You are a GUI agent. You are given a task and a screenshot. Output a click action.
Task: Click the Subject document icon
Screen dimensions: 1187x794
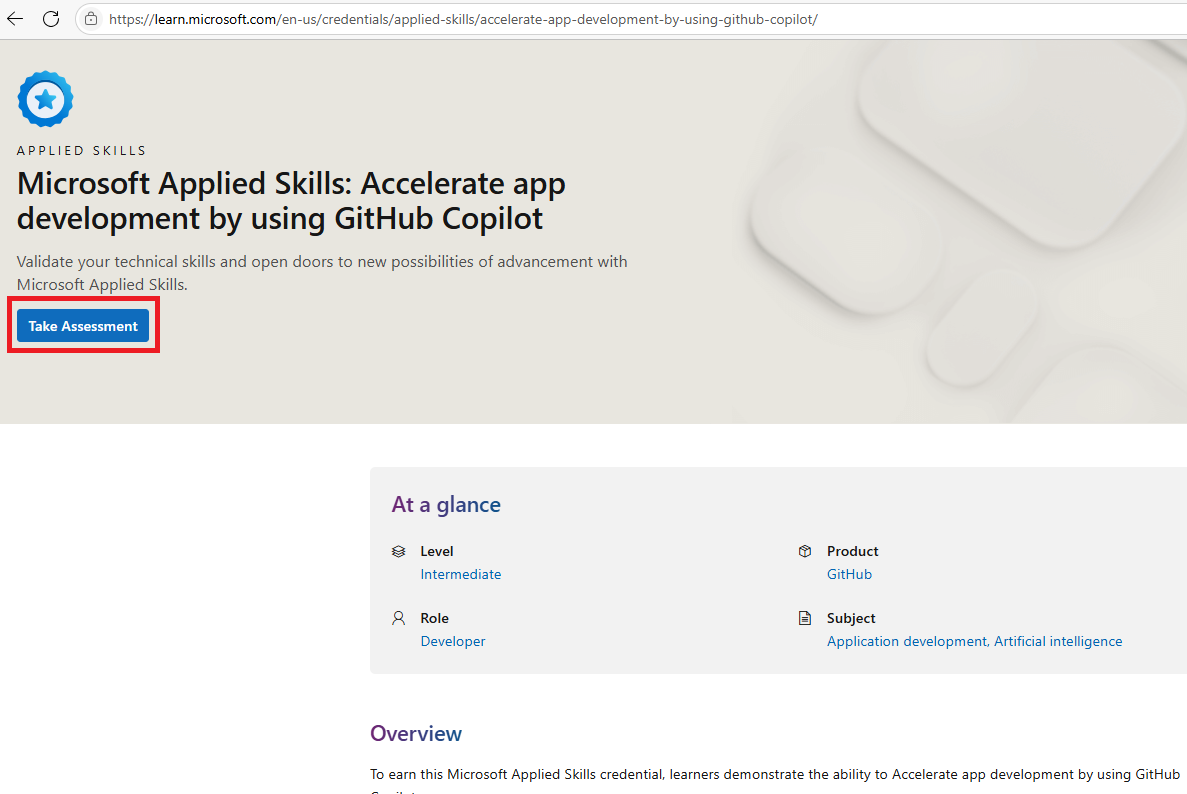pyautogui.click(x=805, y=618)
